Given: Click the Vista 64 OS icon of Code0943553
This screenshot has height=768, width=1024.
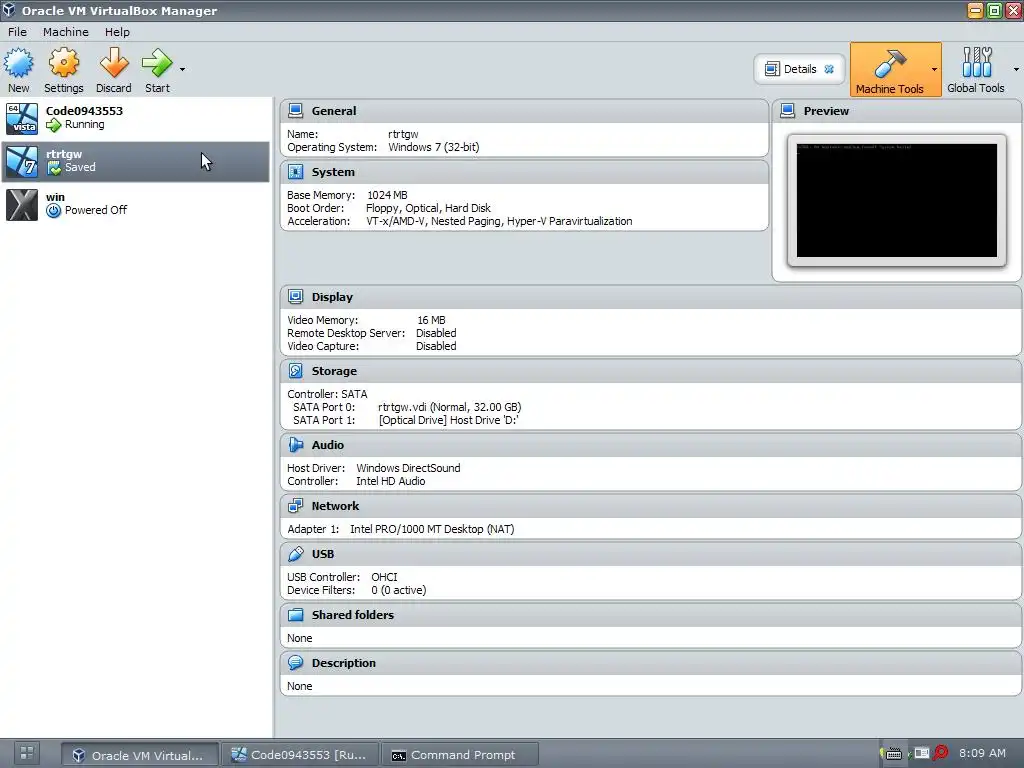Looking at the screenshot, I should coord(22,118).
